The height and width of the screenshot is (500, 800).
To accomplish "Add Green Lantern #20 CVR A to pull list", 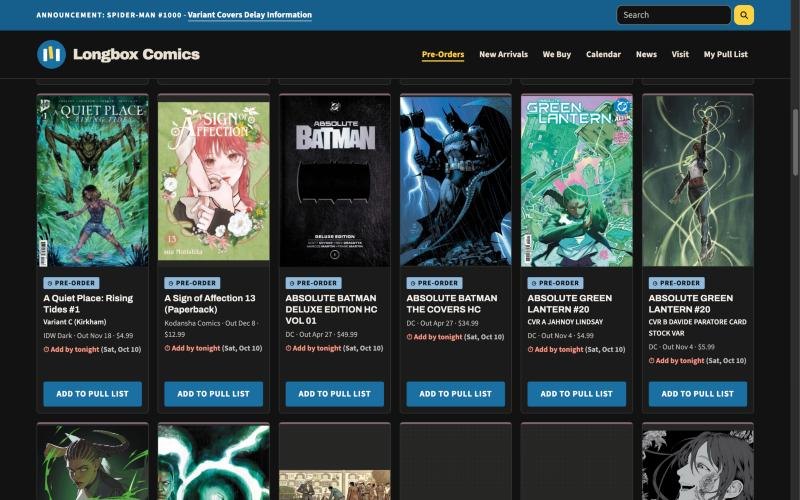I will click(577, 394).
